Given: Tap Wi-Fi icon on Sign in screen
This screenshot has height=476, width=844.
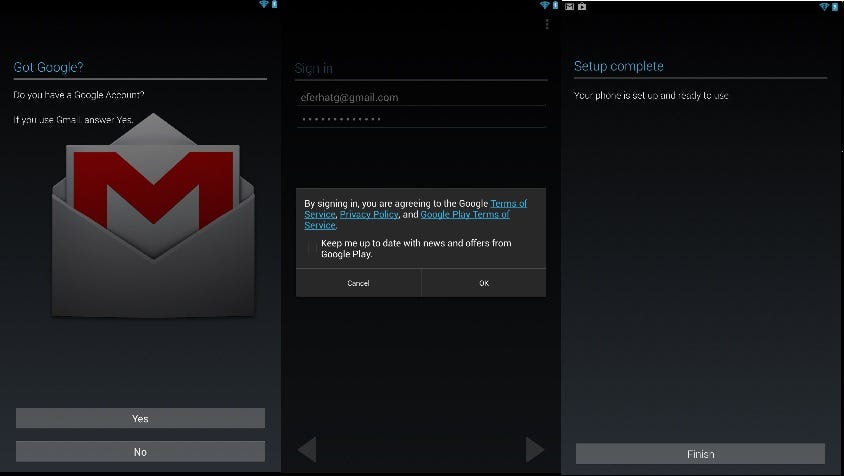Looking at the screenshot, I should [545, 5].
